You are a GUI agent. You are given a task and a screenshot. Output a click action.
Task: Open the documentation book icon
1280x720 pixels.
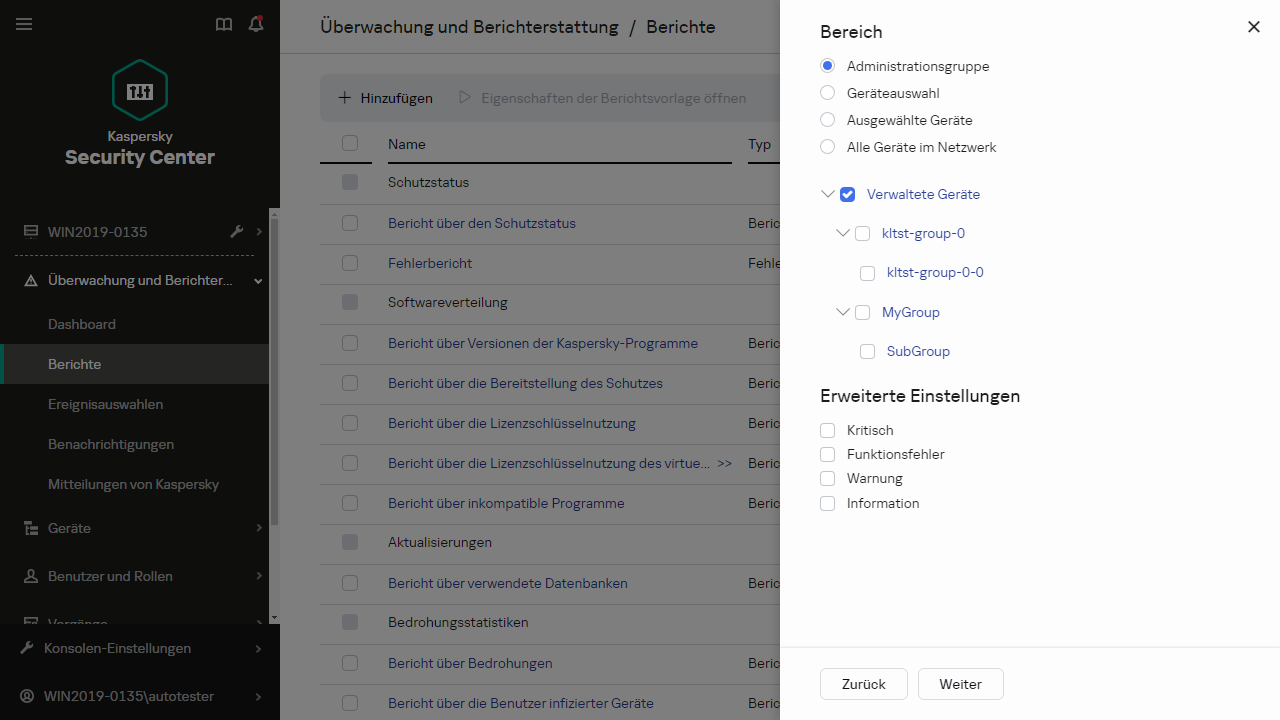click(x=224, y=24)
